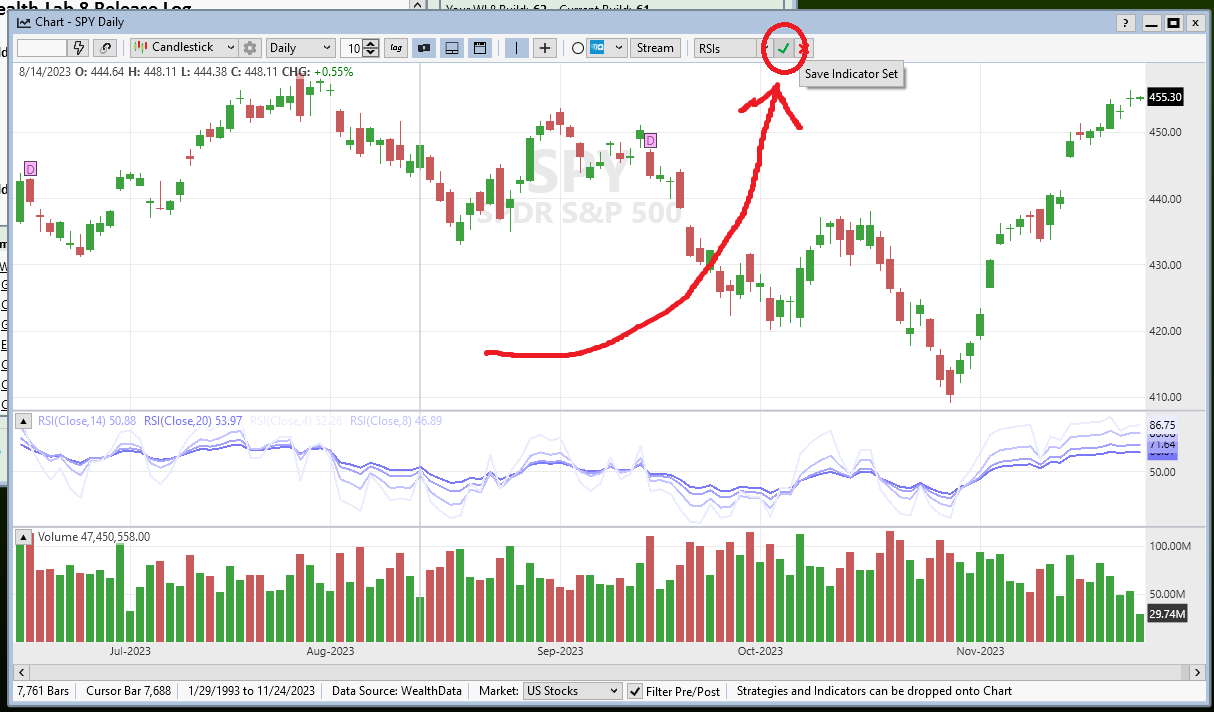This screenshot has height=712, width=1214.
Task: Click the empty symbol input box
Action: pos(42,47)
